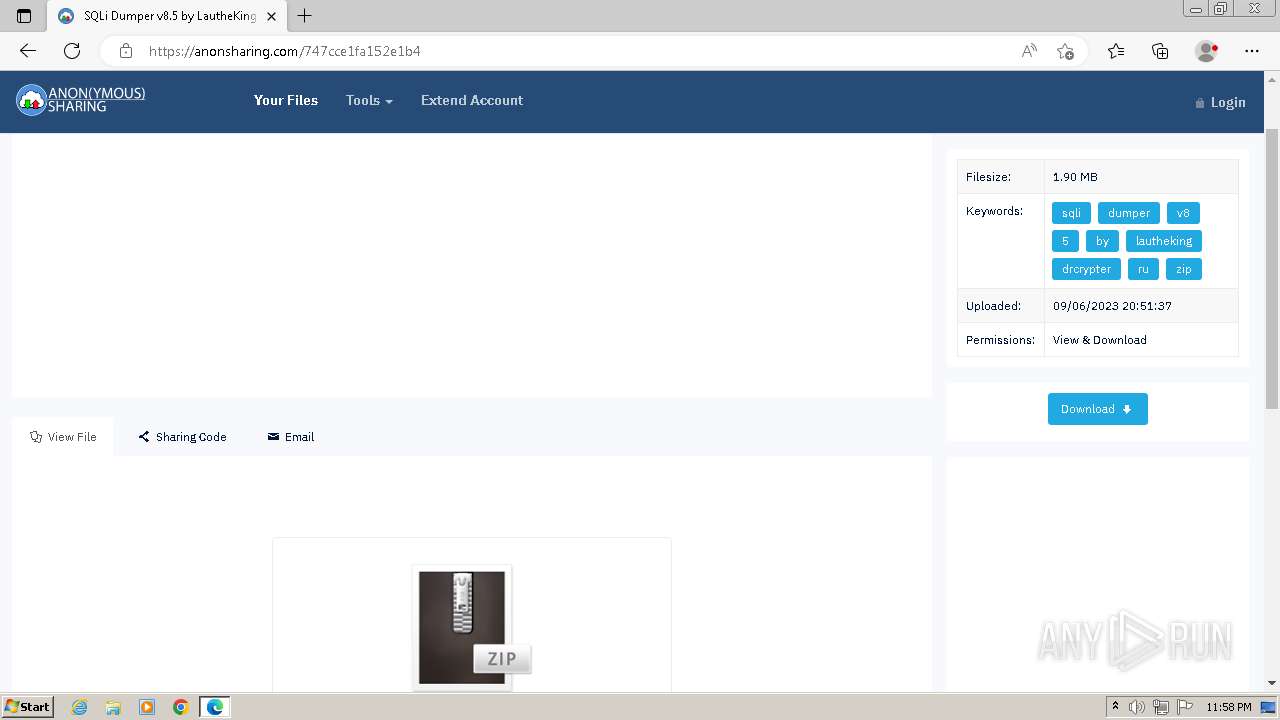The image size is (1280, 720).
Task: Click the 1.90 MB filesize value
Action: (1075, 177)
